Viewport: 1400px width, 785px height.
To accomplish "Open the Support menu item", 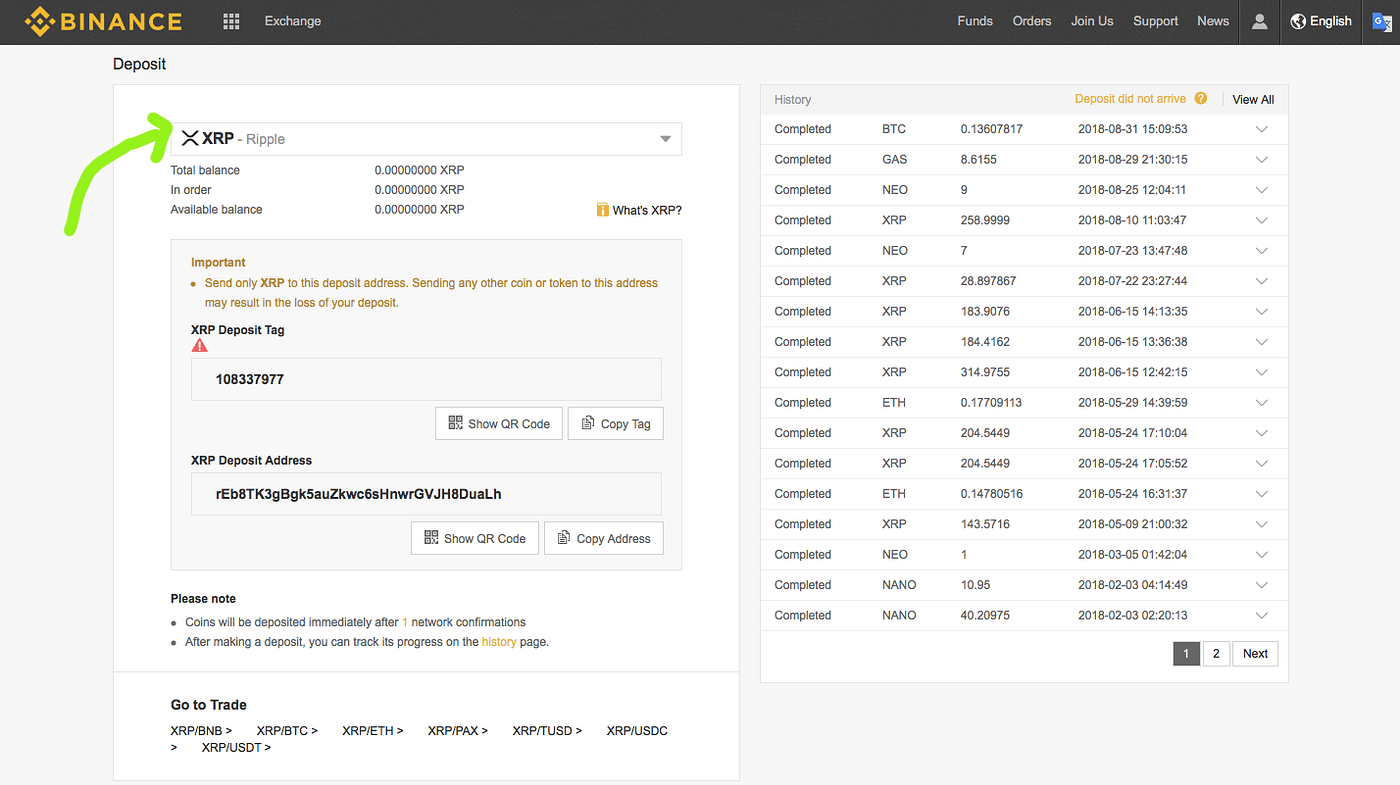I will tap(1156, 21).
